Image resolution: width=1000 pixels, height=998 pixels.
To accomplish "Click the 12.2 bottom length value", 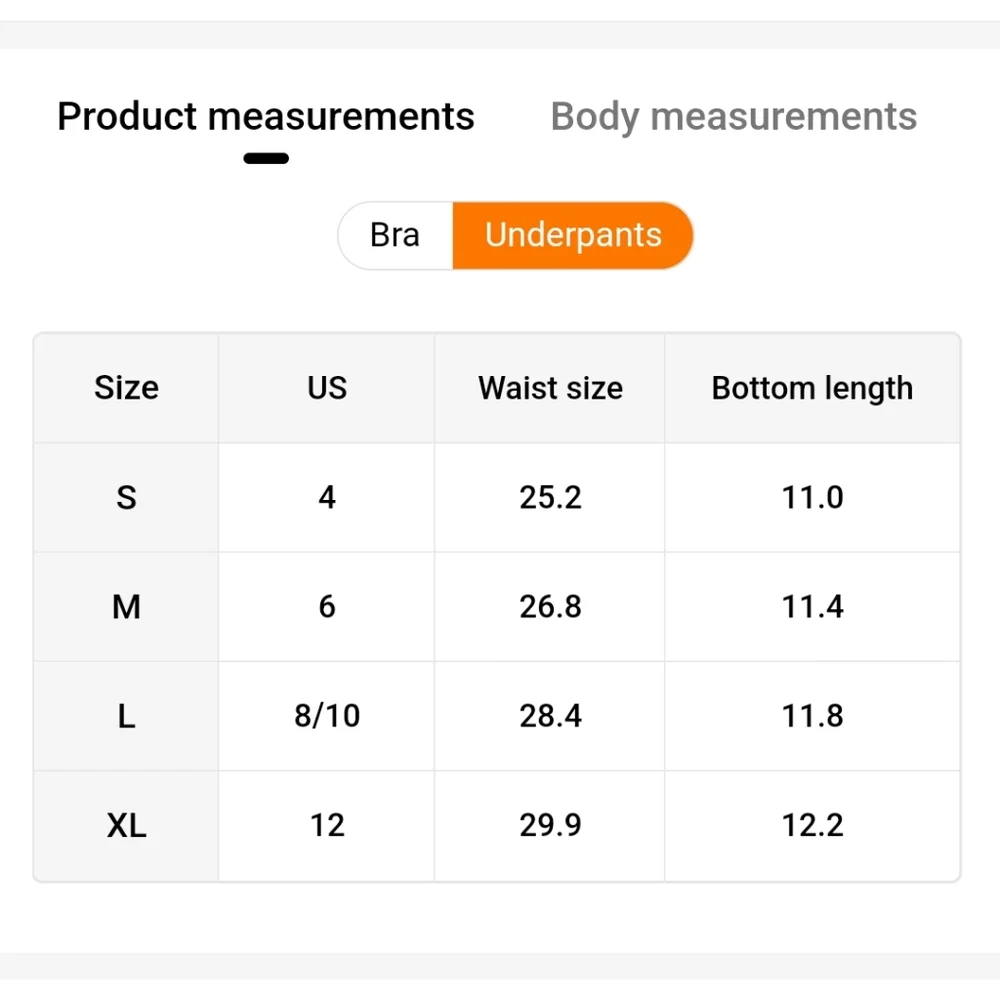I will pyautogui.click(x=812, y=826).
